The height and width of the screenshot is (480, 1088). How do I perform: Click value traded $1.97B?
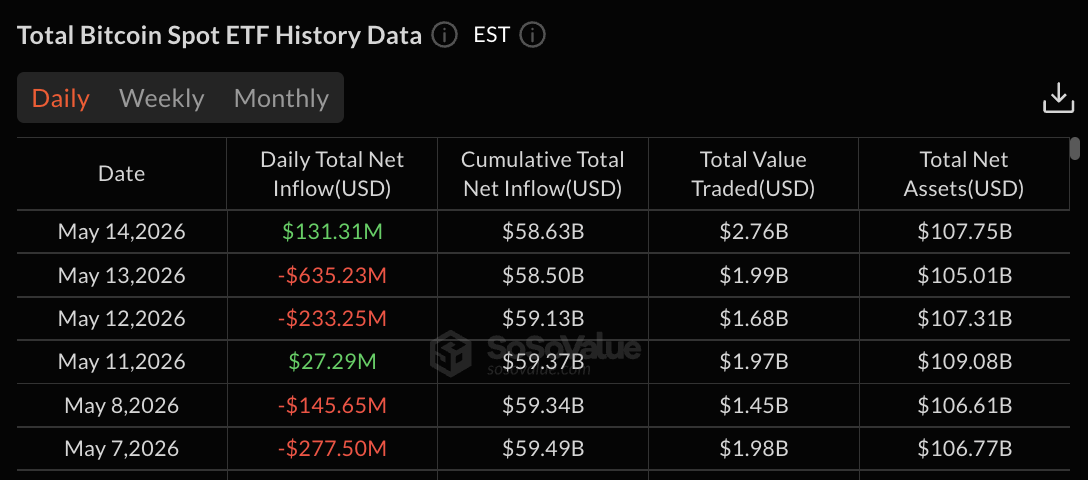point(754,361)
